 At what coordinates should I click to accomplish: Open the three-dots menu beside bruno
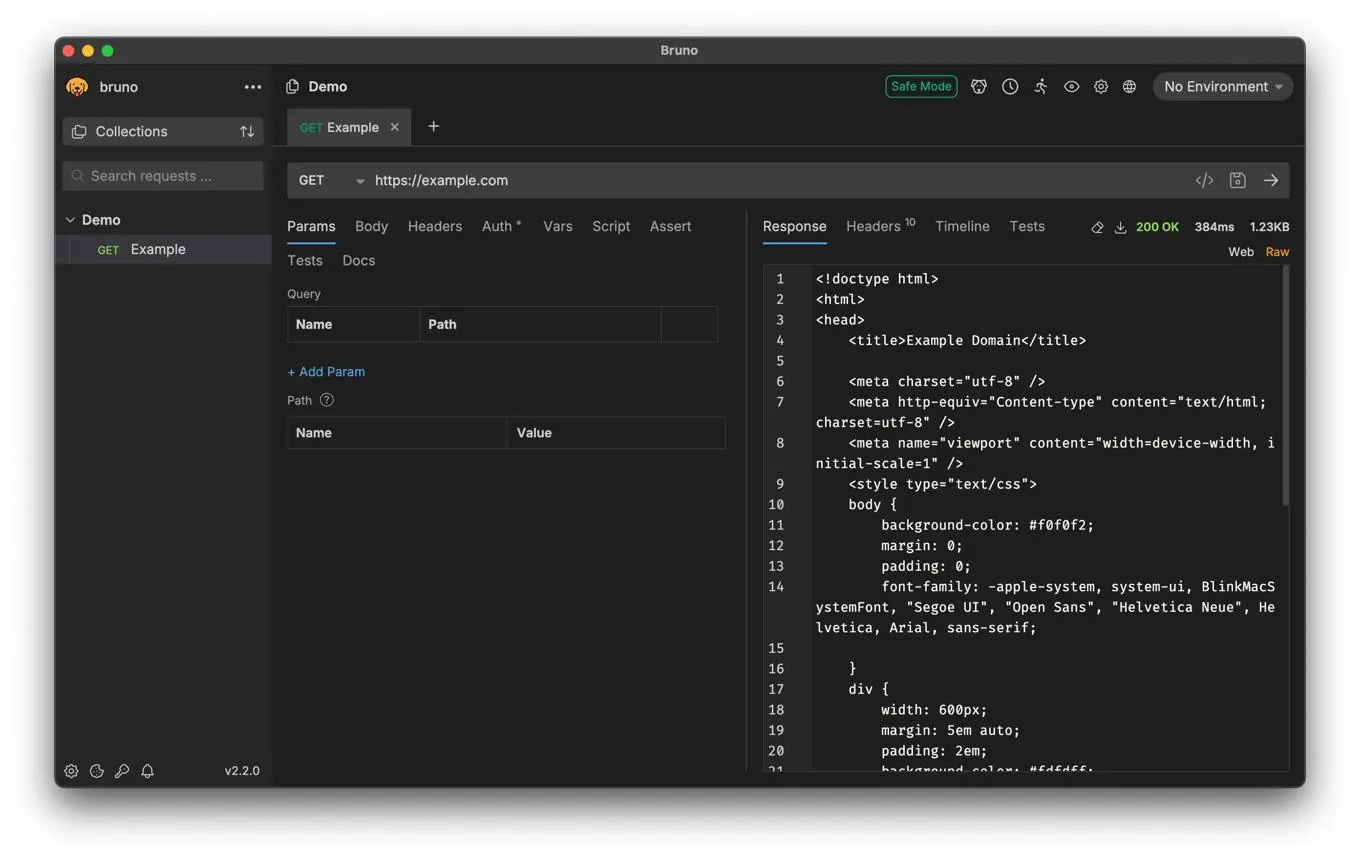(253, 87)
